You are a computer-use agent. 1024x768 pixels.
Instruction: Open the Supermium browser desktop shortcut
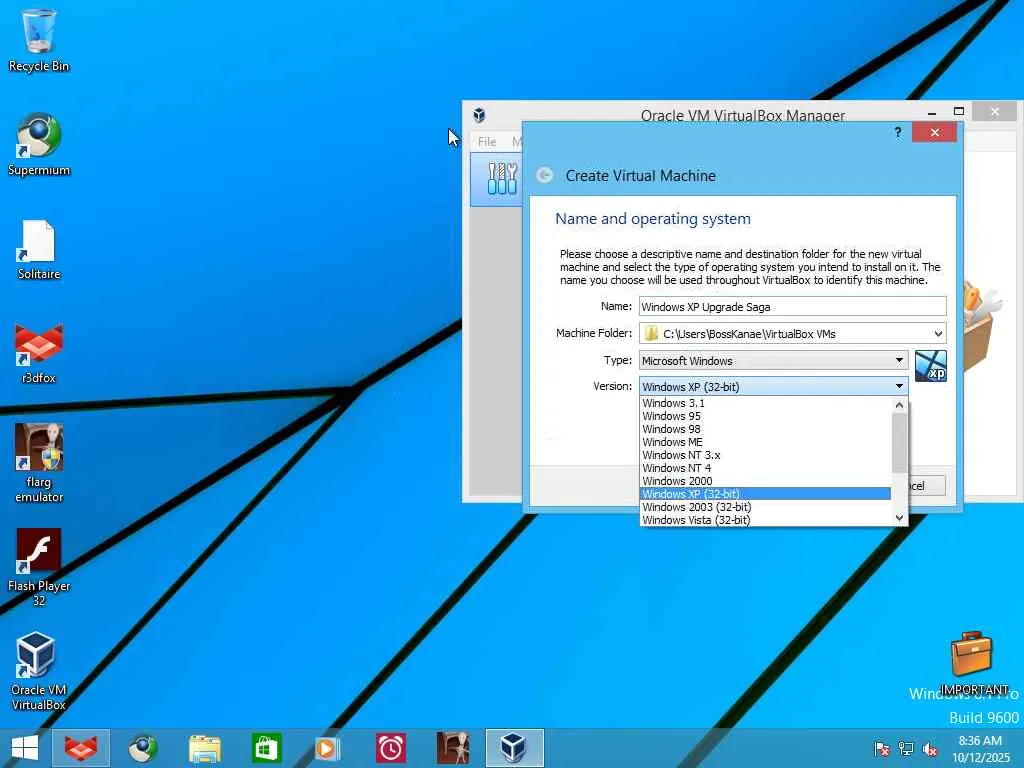[39, 144]
